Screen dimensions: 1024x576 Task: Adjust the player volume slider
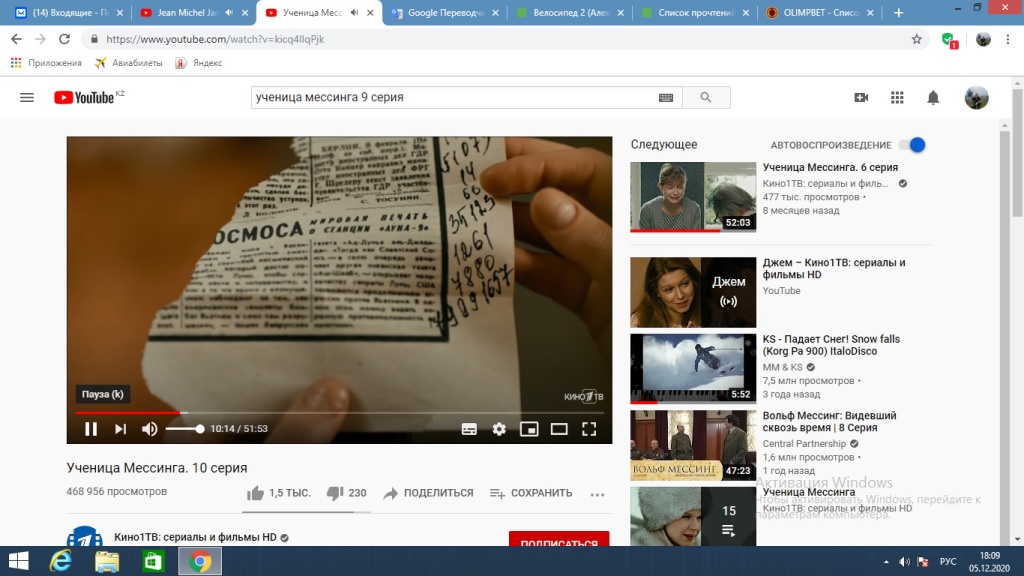click(x=185, y=429)
